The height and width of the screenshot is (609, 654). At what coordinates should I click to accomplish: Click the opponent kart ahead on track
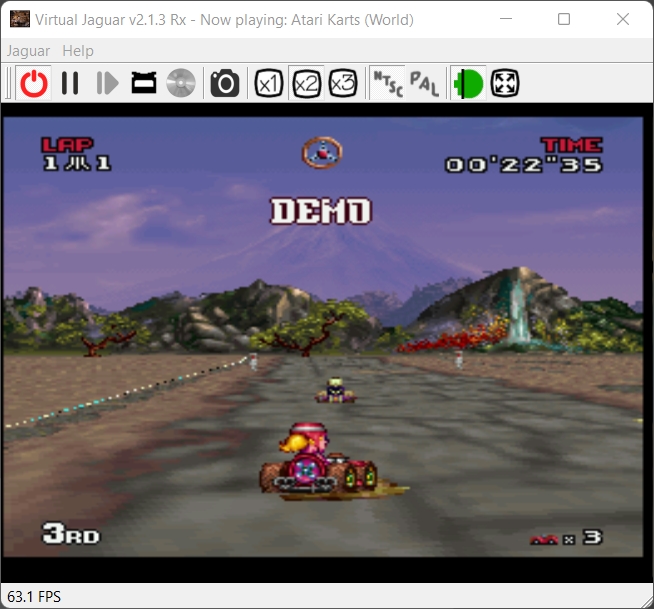tap(335, 390)
